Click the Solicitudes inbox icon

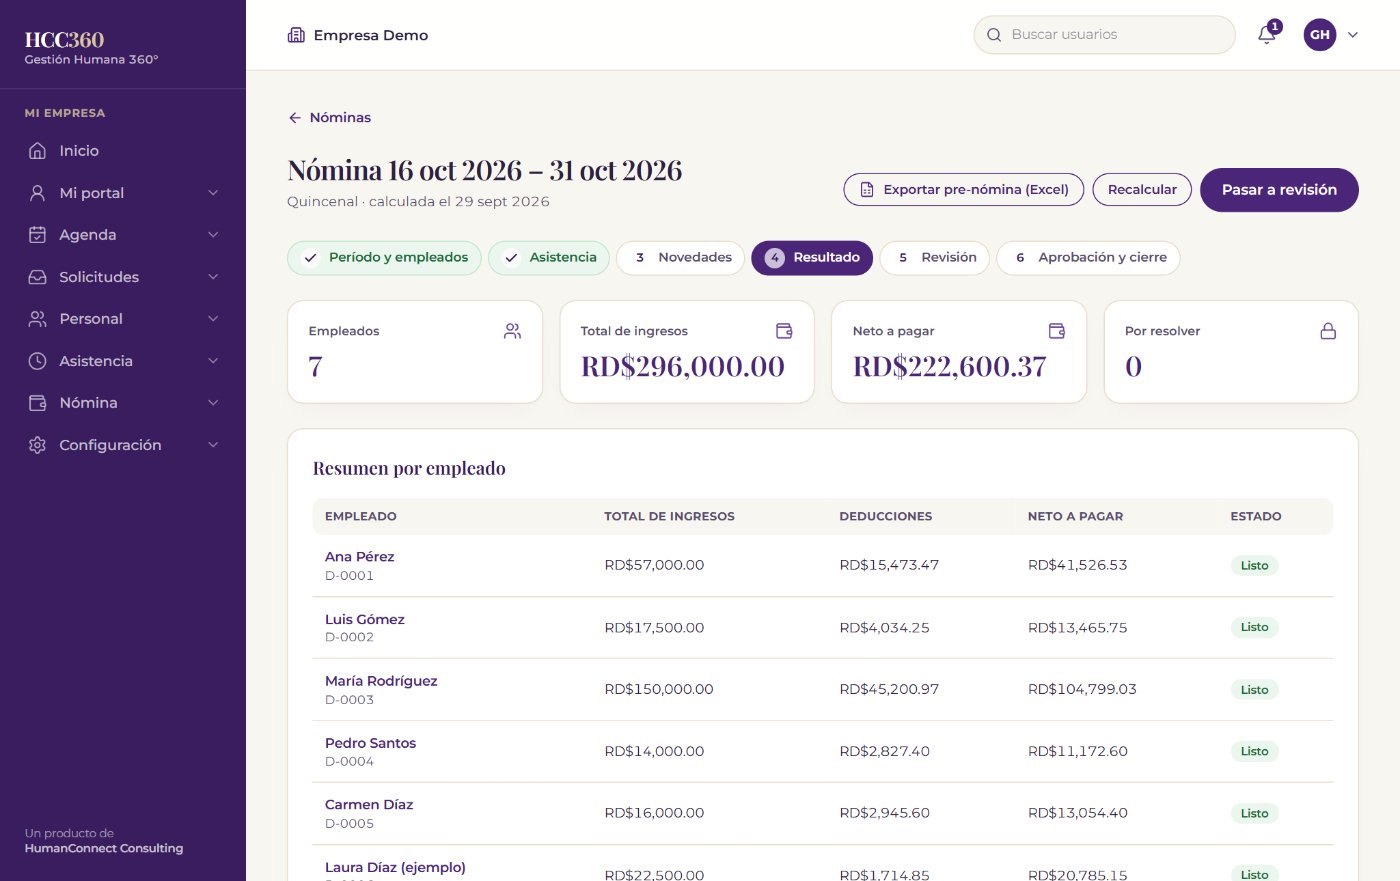(37, 277)
